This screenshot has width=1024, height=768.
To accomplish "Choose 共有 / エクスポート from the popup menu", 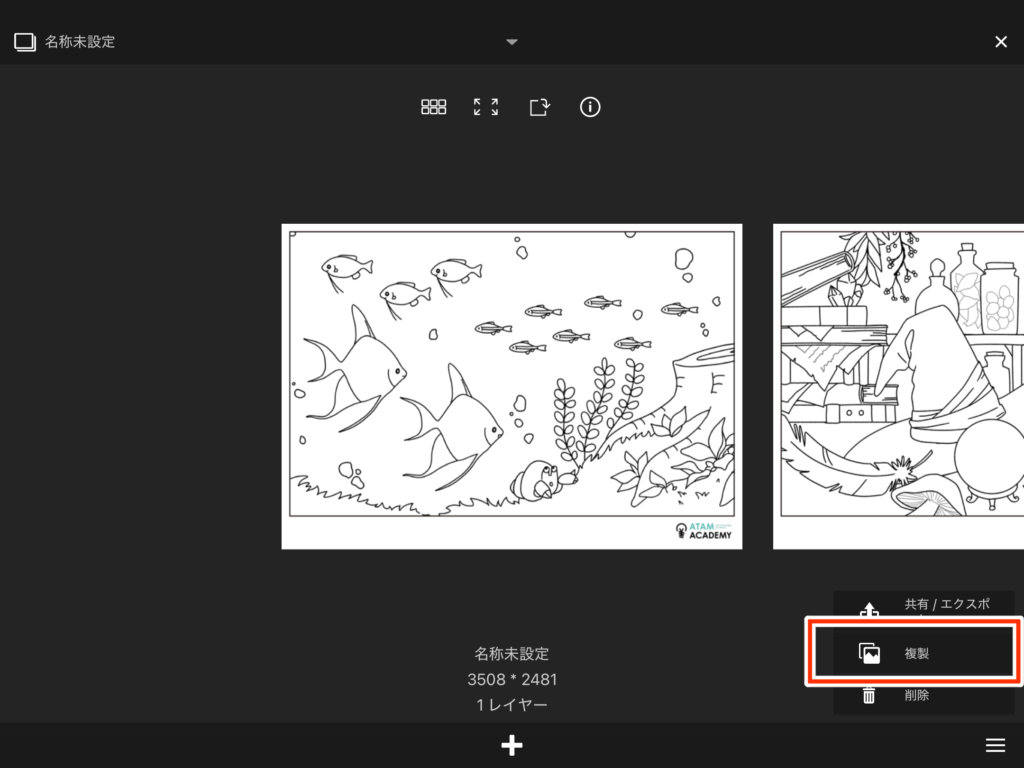I will coord(946,605).
